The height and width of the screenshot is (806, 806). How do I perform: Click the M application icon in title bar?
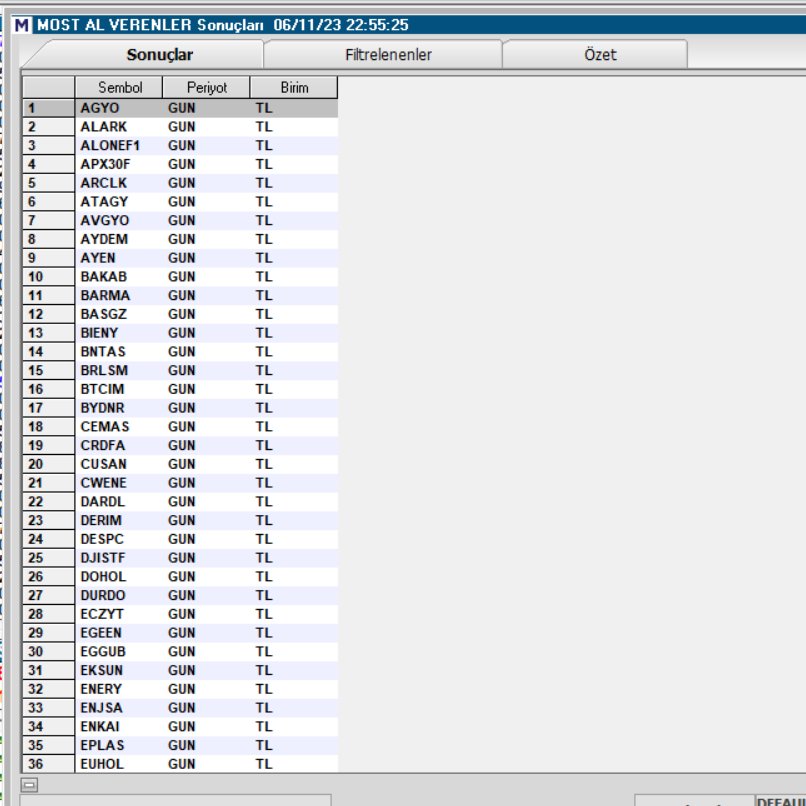(x=22, y=25)
